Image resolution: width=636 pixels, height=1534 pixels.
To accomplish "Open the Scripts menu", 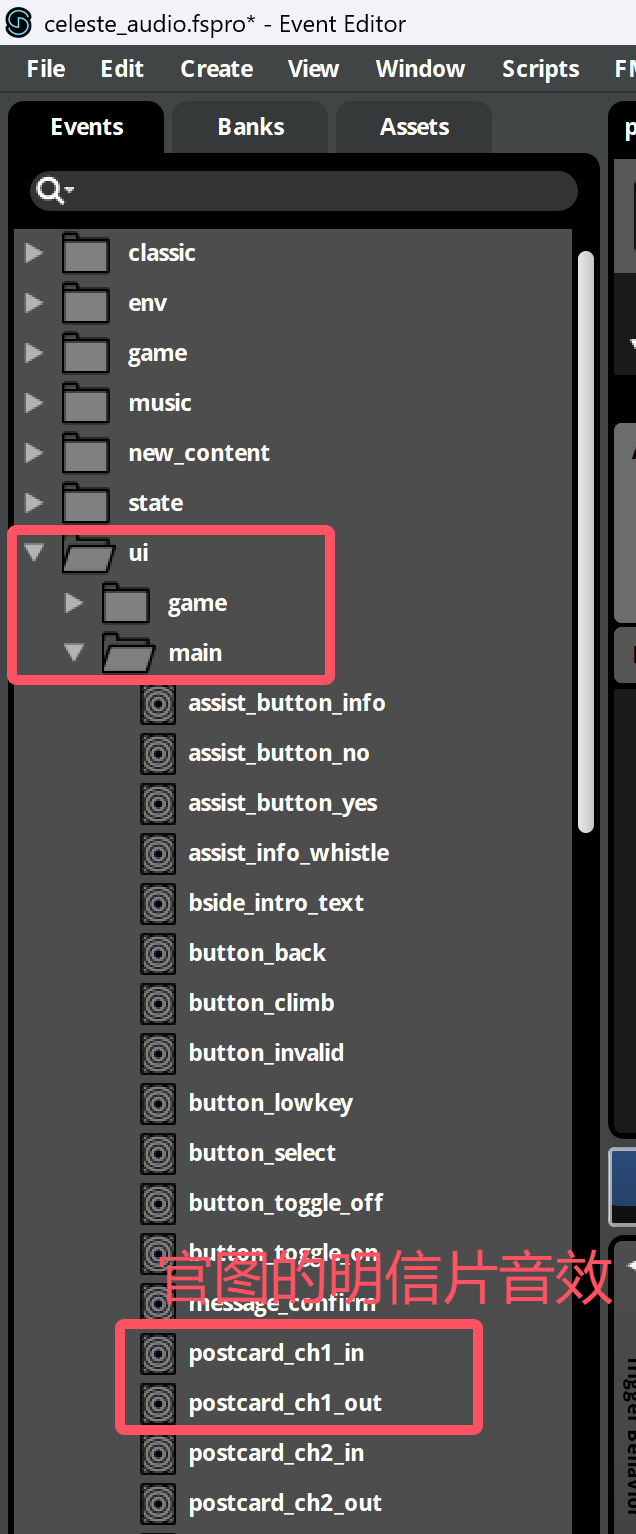I will pos(540,69).
